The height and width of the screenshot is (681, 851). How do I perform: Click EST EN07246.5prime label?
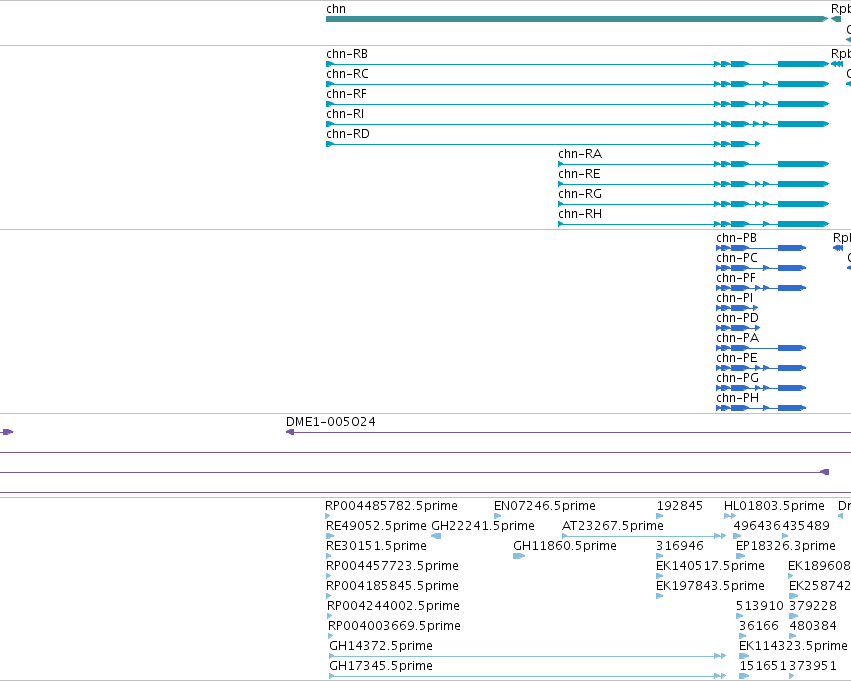click(x=545, y=506)
